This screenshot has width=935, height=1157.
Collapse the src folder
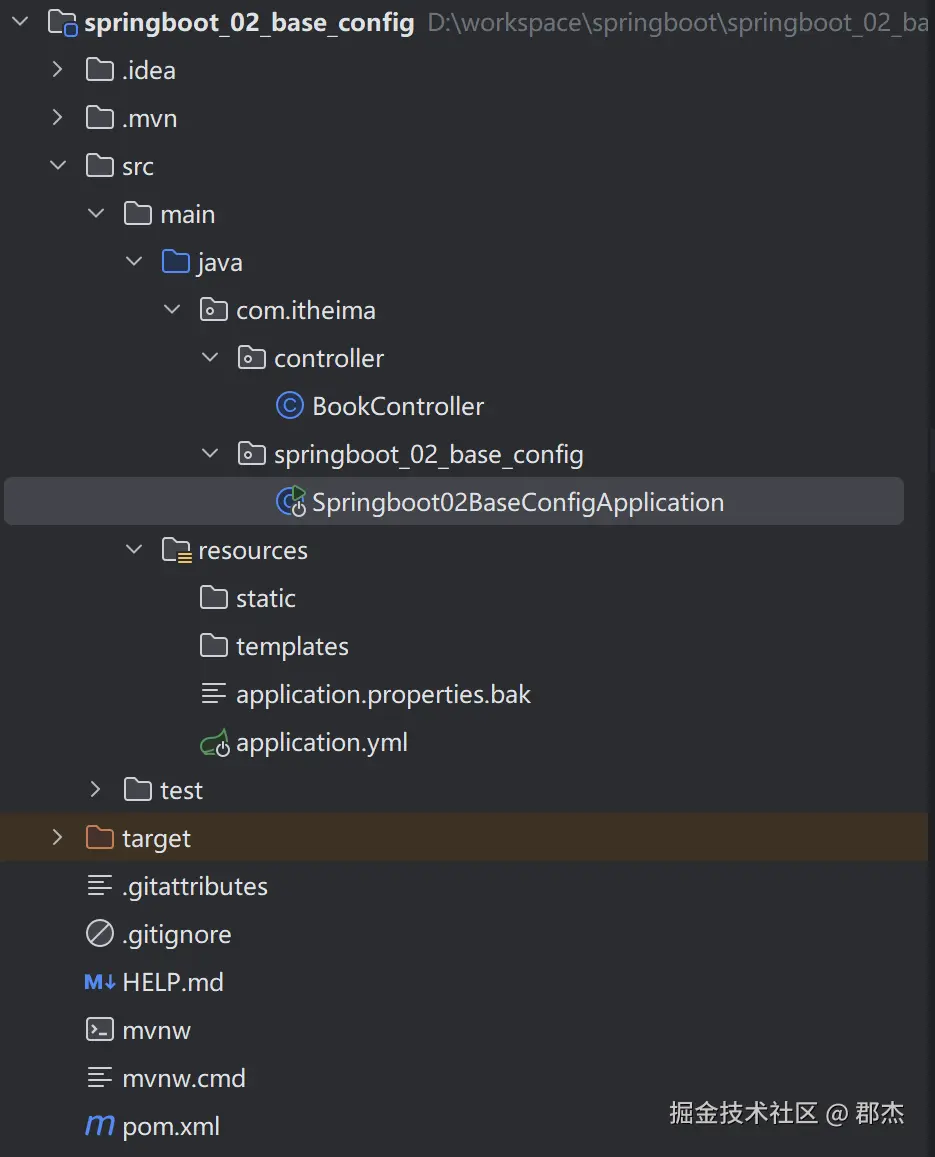point(58,166)
